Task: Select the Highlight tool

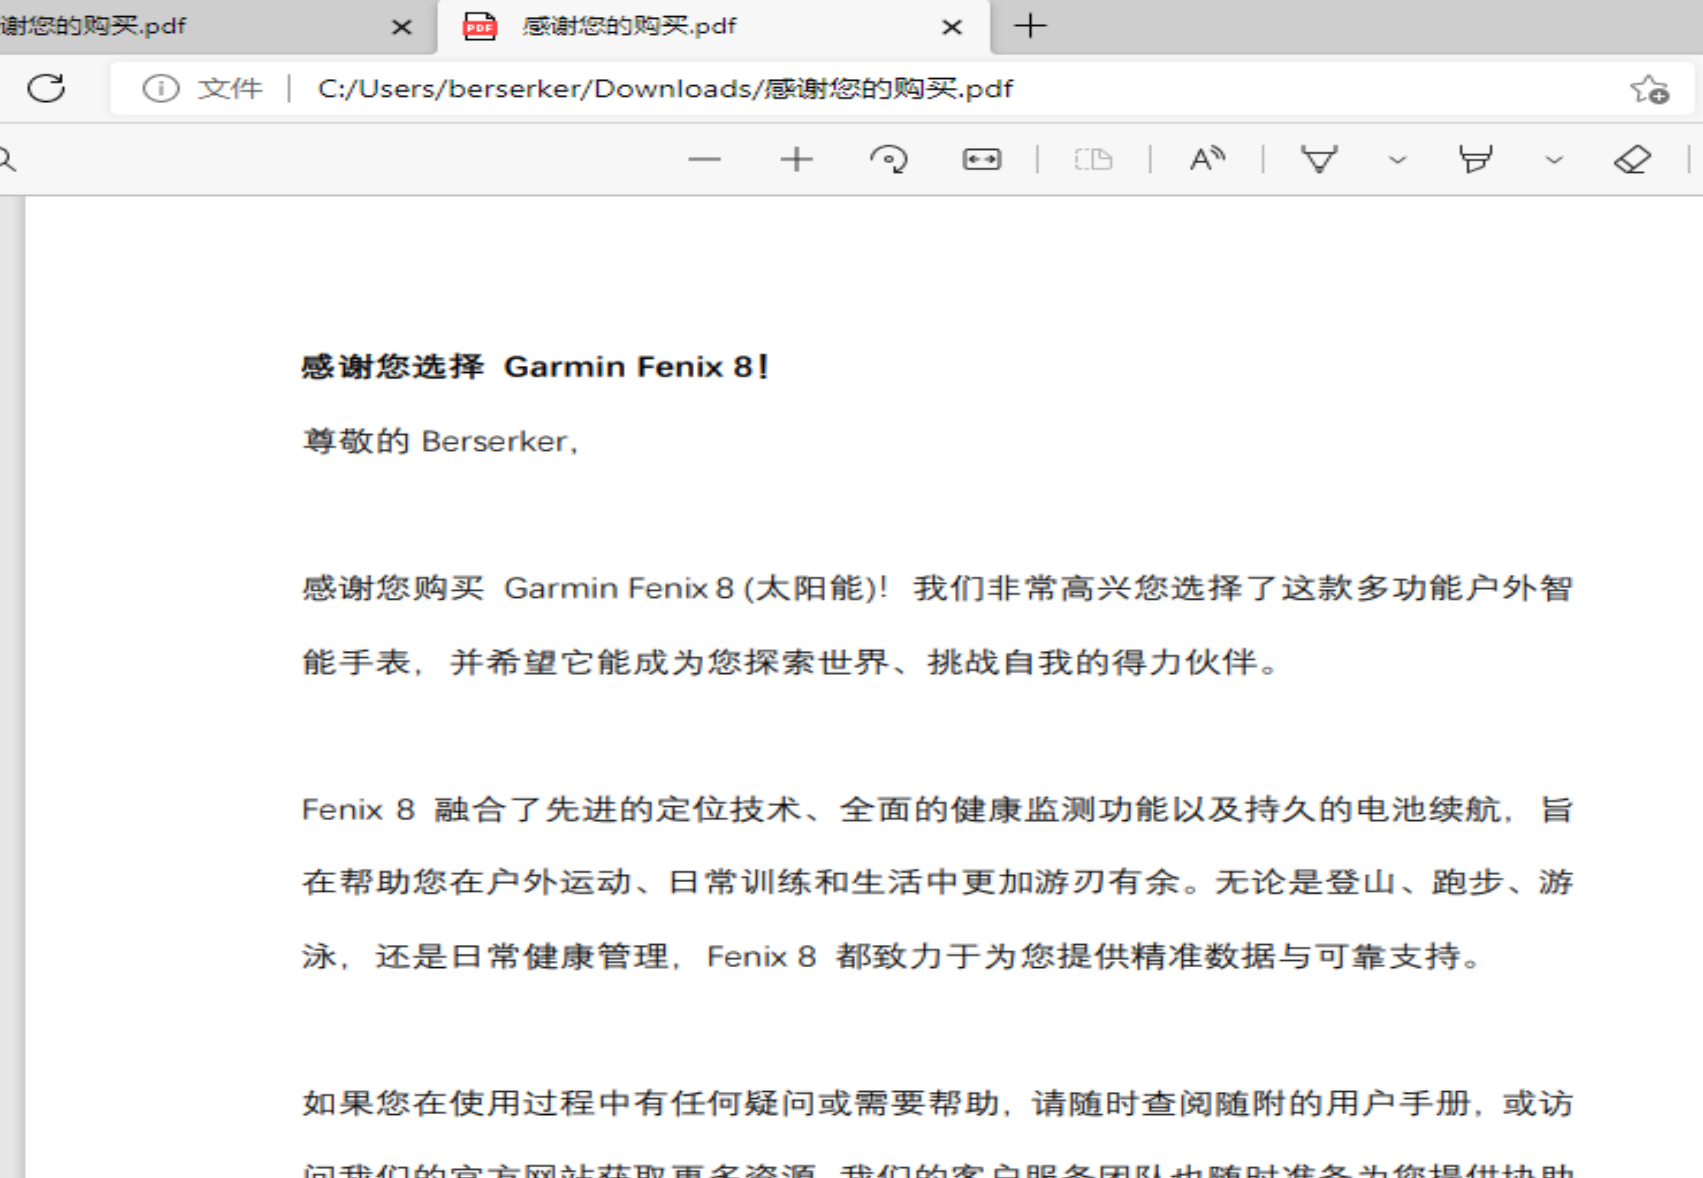Action: pyautogui.click(x=1475, y=159)
